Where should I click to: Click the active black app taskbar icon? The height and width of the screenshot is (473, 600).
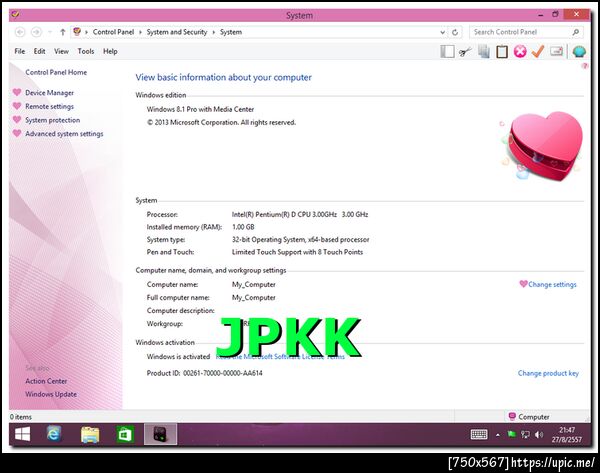click(x=160, y=434)
